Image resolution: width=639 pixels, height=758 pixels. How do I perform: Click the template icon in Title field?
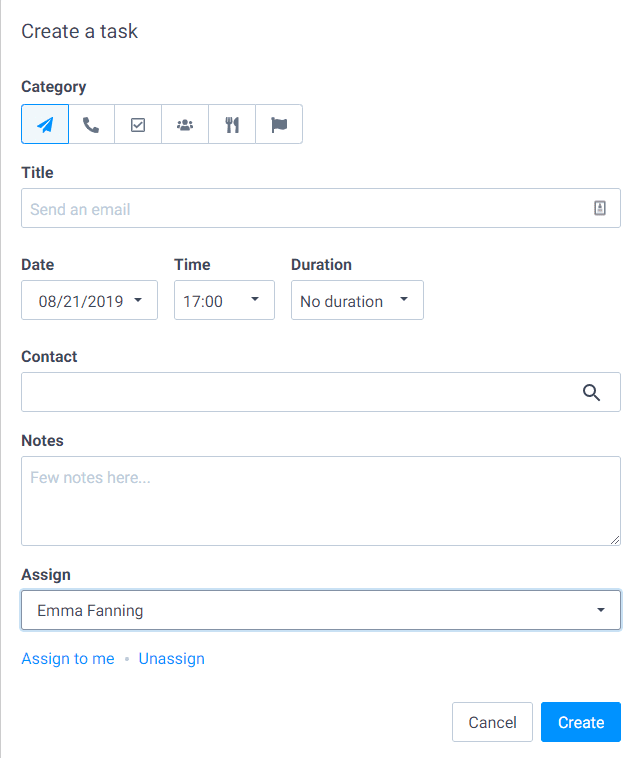tap(599, 208)
